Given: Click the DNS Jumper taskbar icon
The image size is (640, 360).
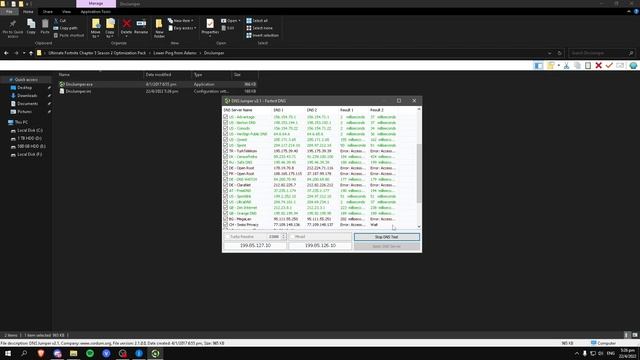Looking at the screenshot, I should coord(155,353).
